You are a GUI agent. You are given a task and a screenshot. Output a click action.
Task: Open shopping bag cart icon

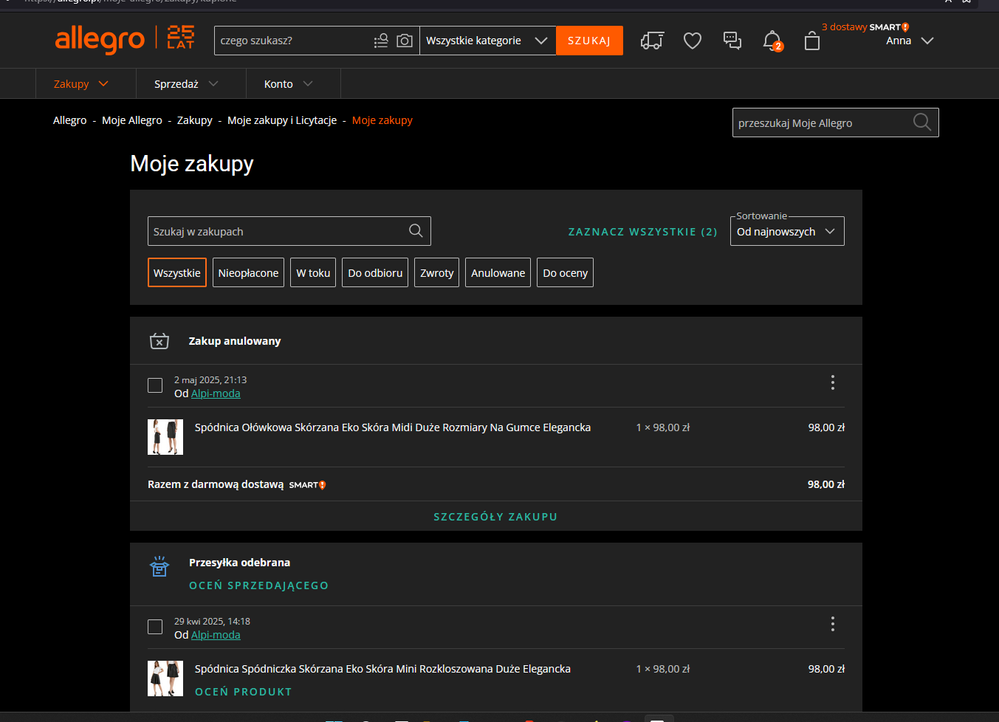pos(812,41)
